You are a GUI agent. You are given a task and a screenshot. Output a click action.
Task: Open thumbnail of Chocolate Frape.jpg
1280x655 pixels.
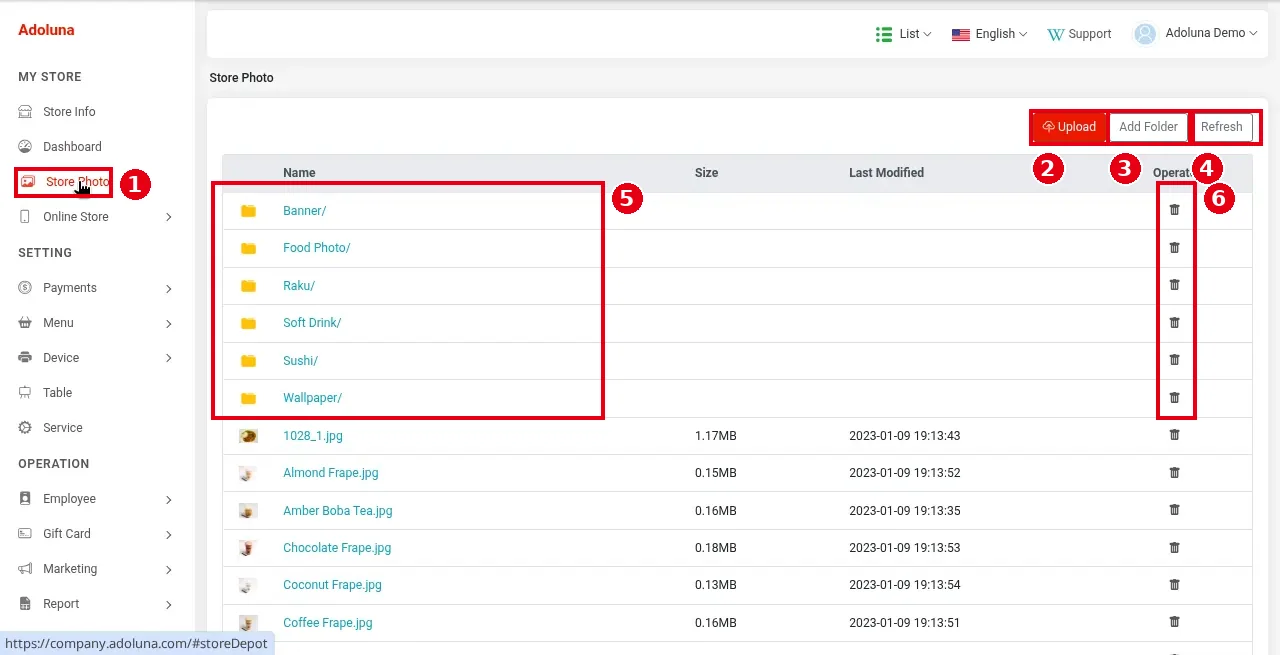248,548
